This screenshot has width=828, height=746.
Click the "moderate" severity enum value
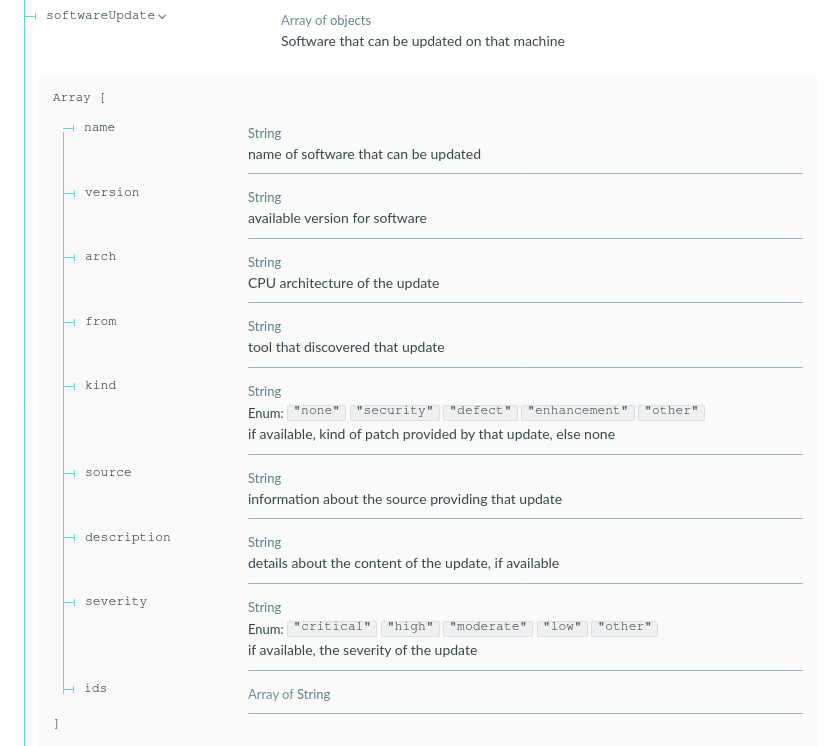click(x=488, y=627)
